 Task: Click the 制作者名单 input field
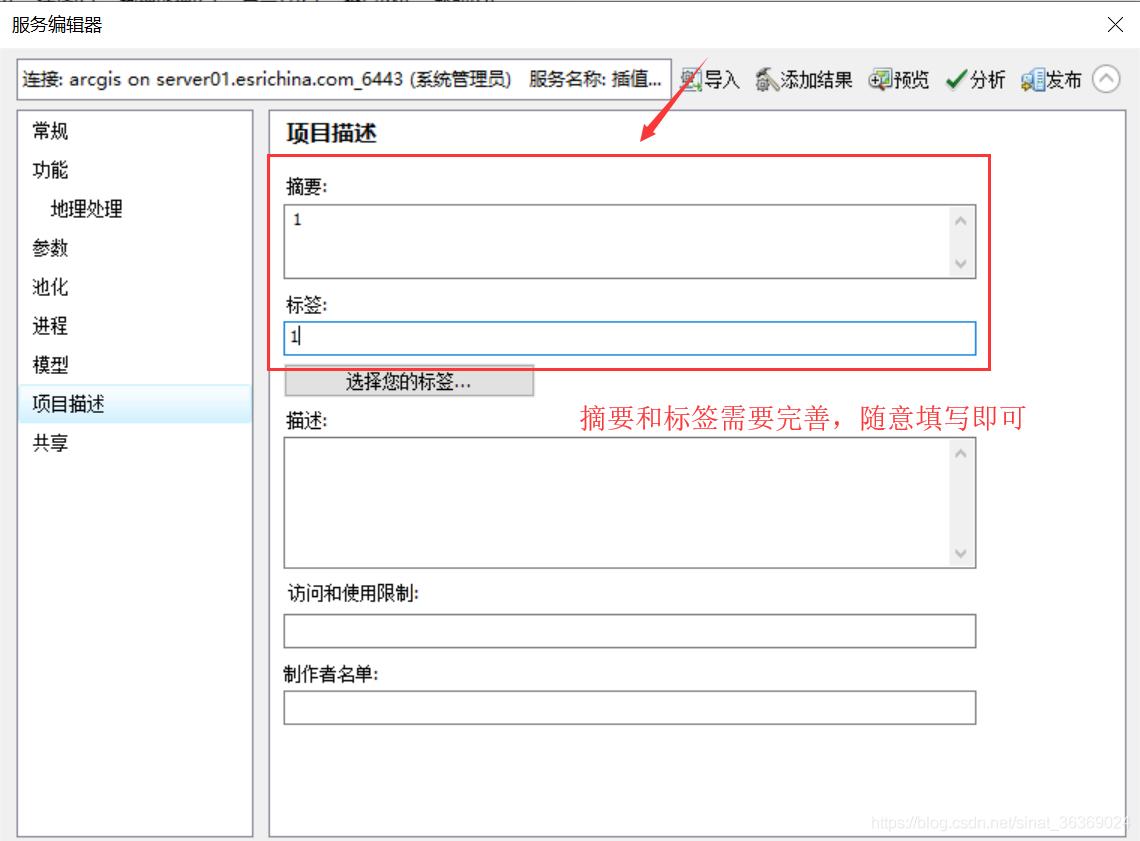(x=628, y=707)
